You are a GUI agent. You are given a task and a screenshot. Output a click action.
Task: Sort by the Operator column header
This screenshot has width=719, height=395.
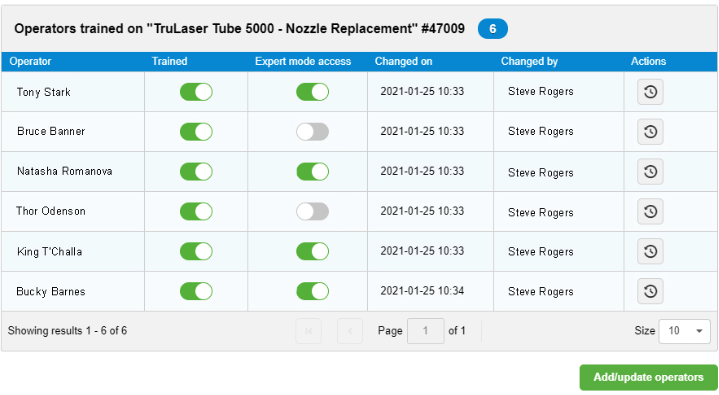tap(30, 61)
